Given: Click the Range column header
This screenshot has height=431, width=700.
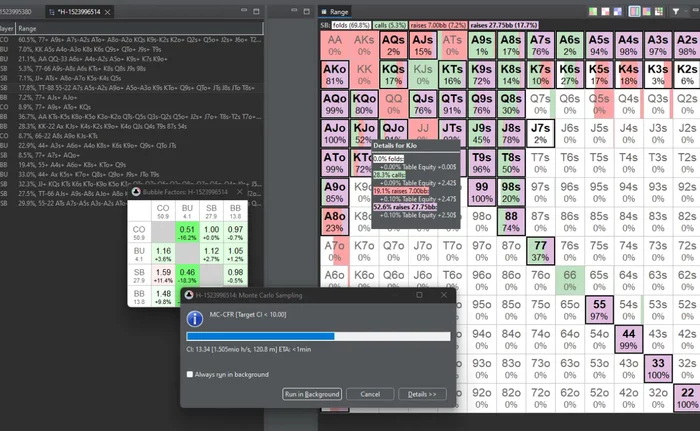Looking at the screenshot, I should click(x=139, y=29).
